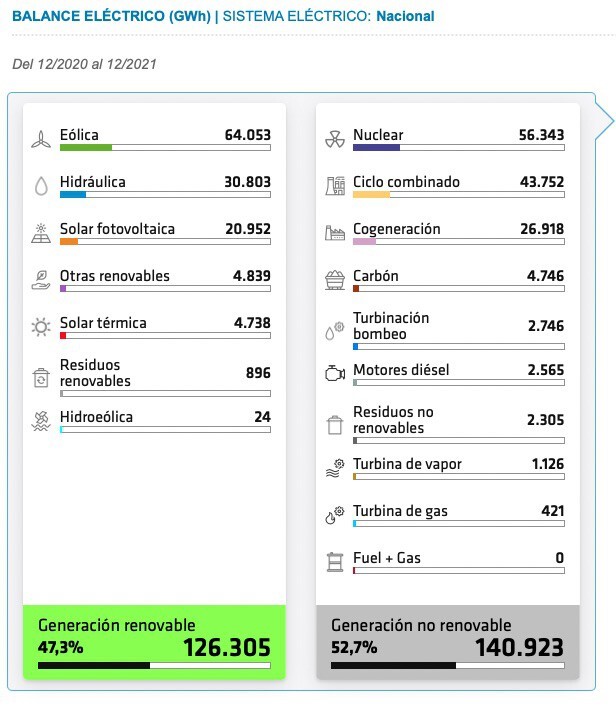The width and height of the screenshot is (616, 707).
Task: Select the Carbón mine cart icon
Action: tap(335, 280)
